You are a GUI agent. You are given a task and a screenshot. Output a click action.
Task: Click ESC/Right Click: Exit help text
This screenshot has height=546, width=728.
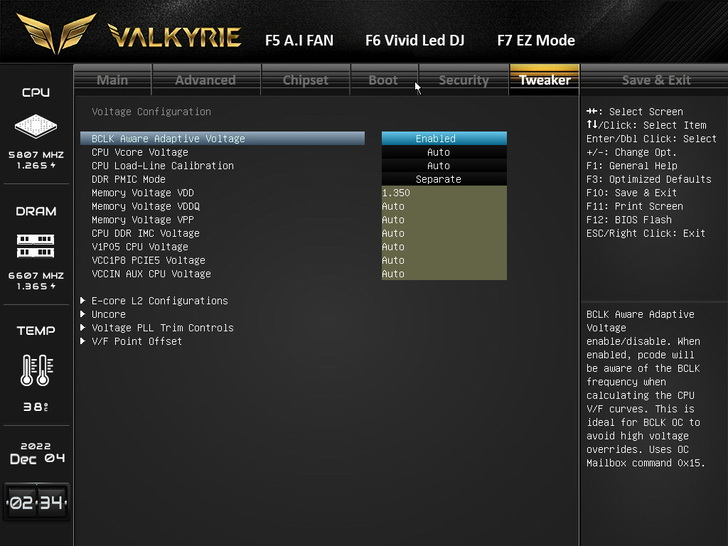[646, 233]
